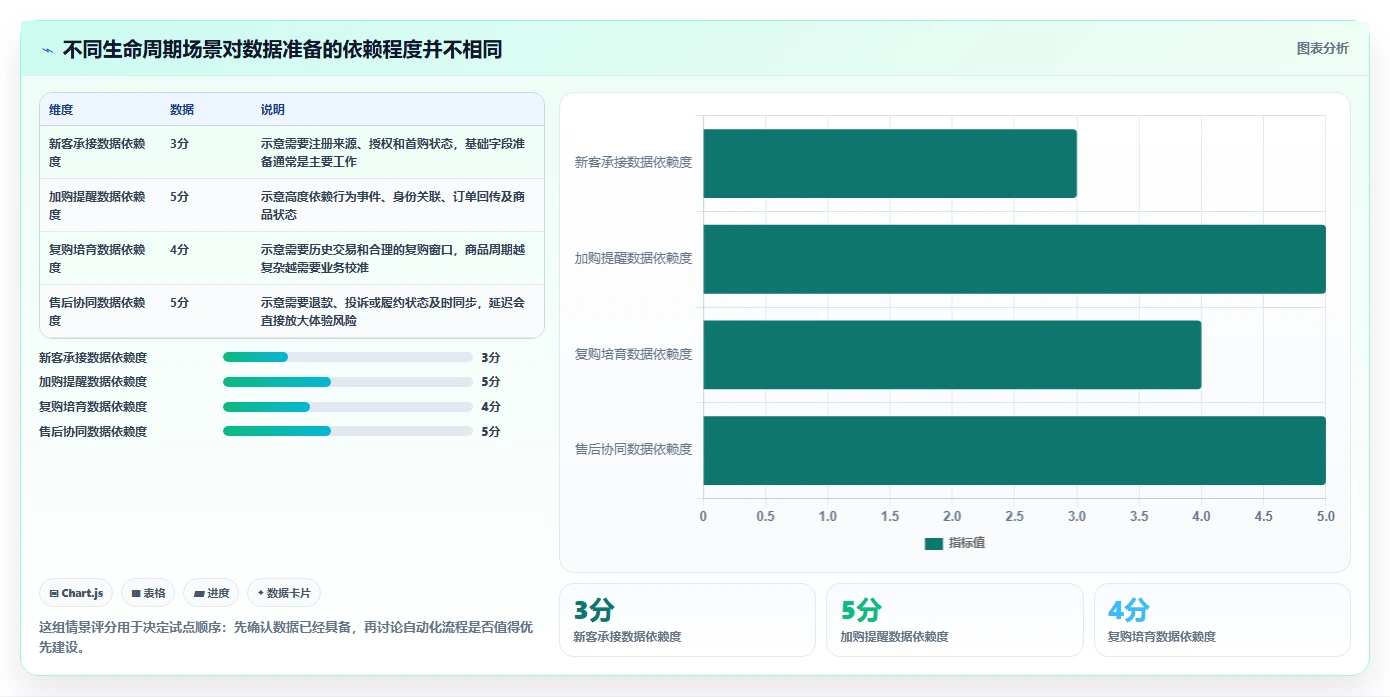
Task: Click description starting 示意需要历史交易
Action: [393, 258]
